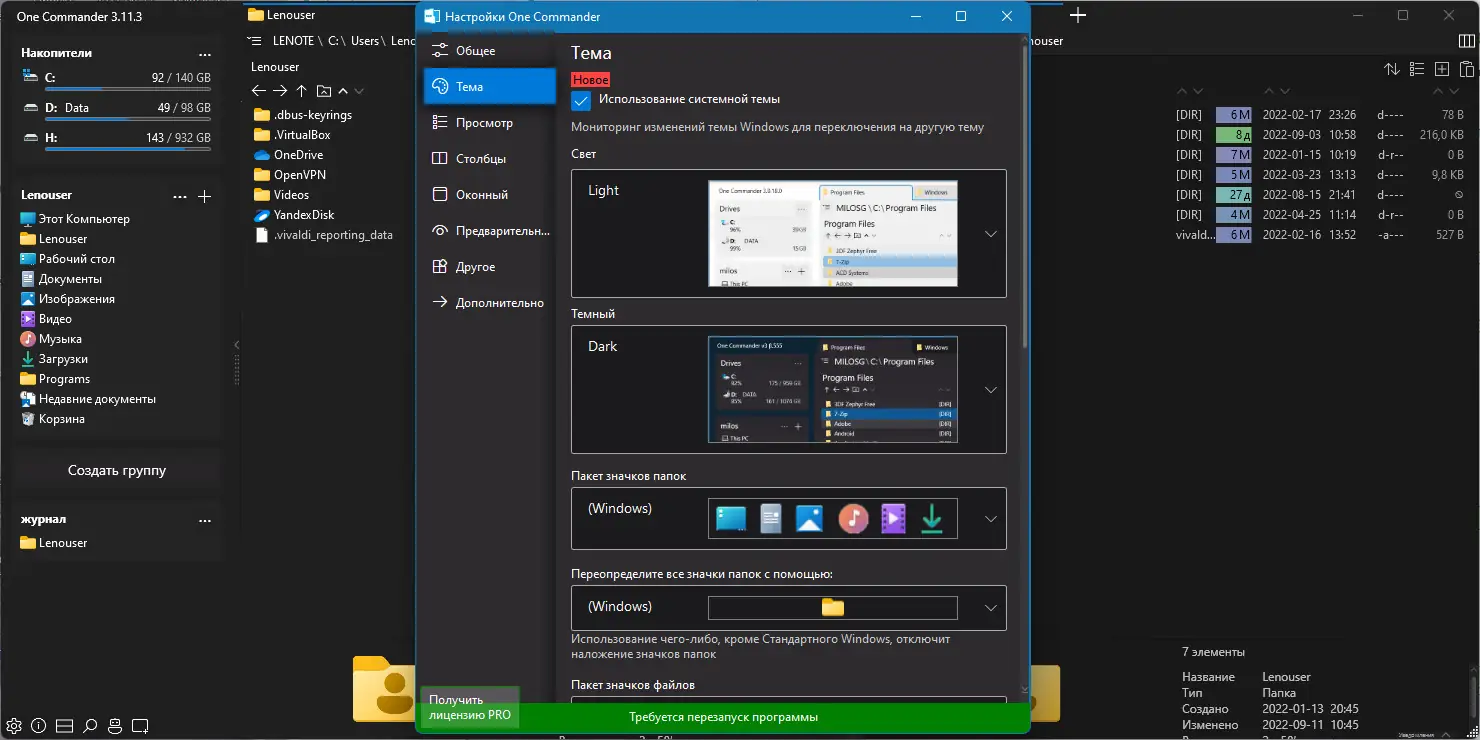This screenshot has width=1480, height=740.
Task: Select drive H: in Накопители
Action: click(x=117, y=139)
